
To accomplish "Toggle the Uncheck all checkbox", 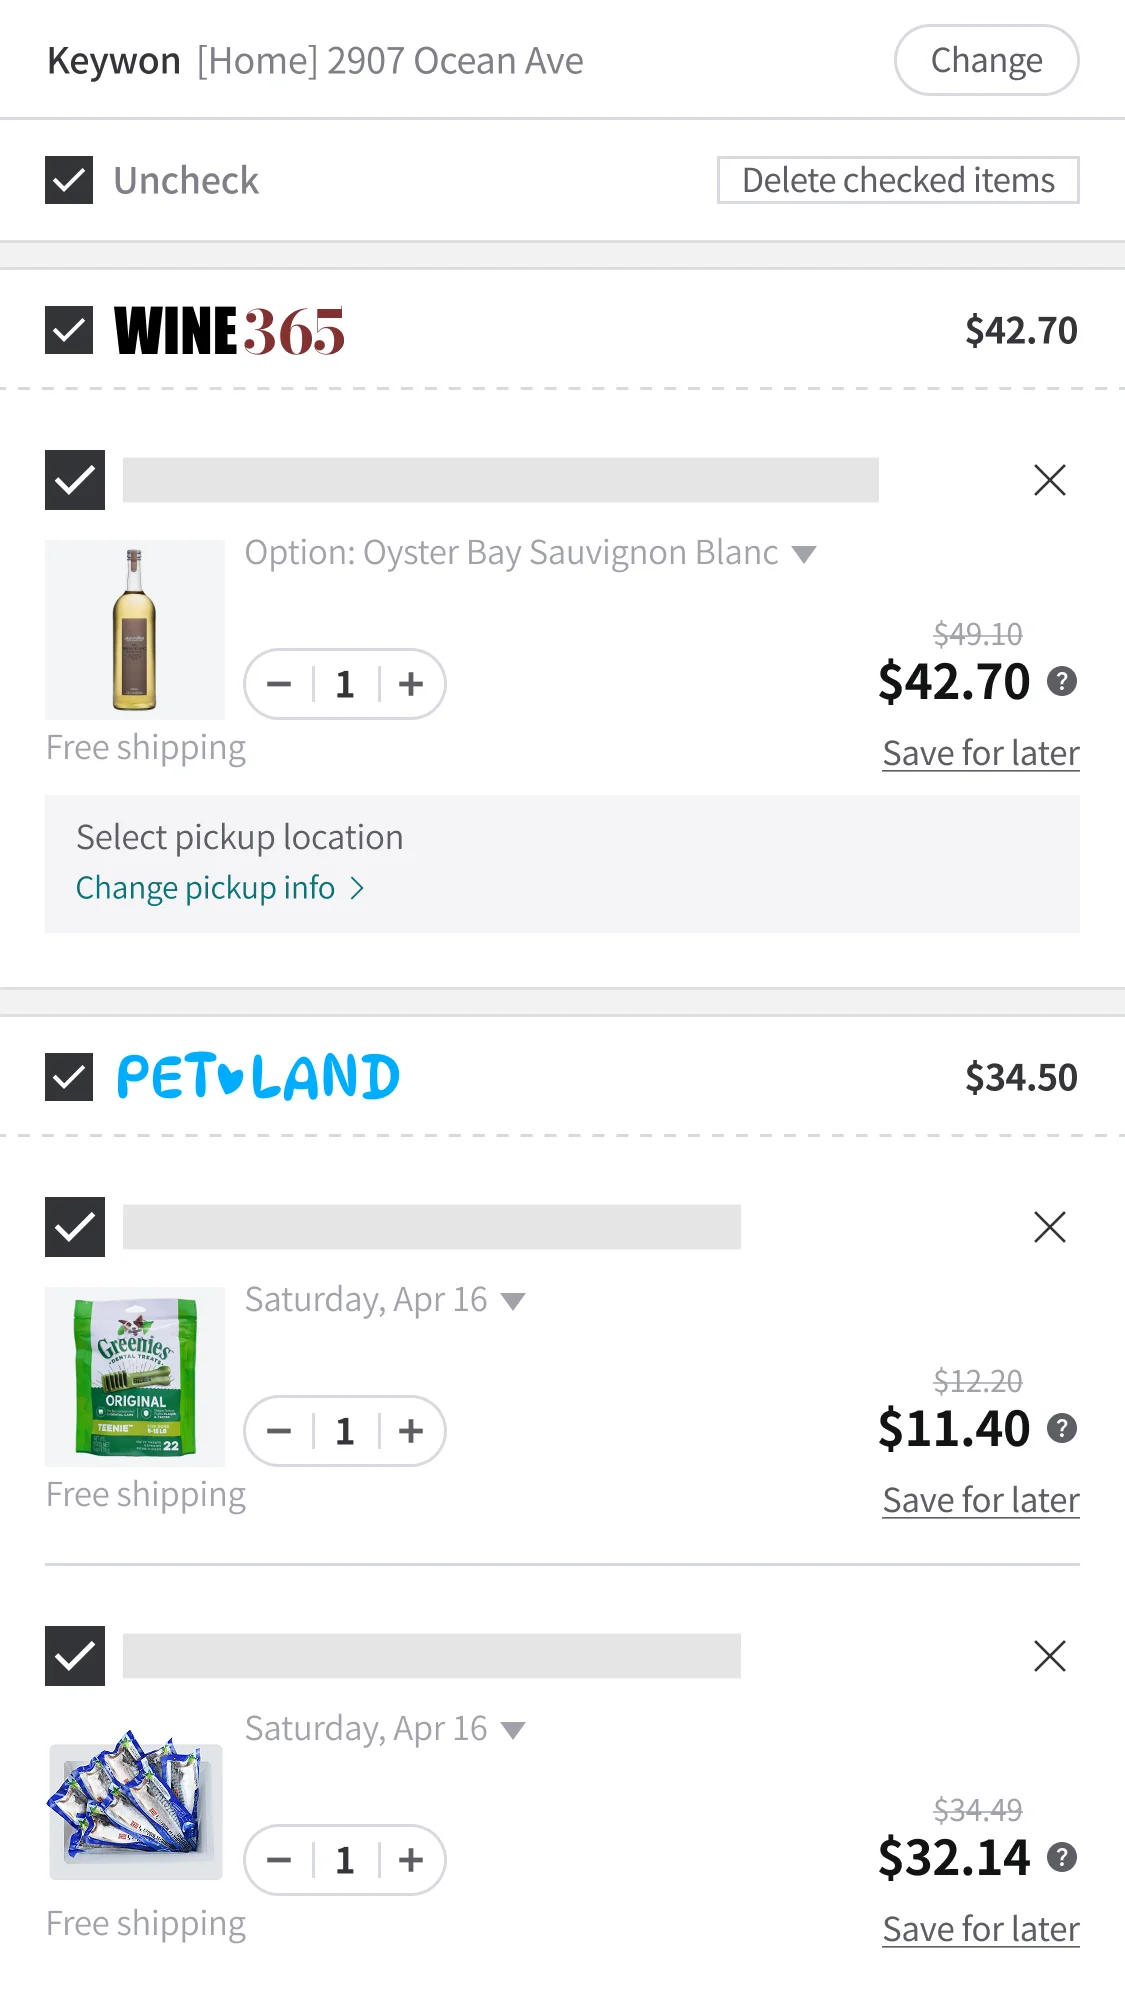I will click(68, 180).
